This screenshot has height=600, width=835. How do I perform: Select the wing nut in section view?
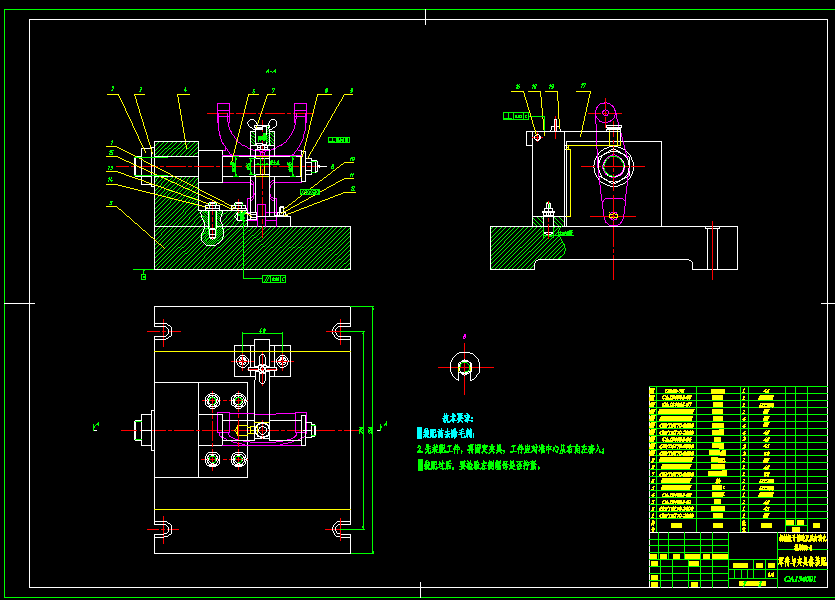(x=262, y=125)
